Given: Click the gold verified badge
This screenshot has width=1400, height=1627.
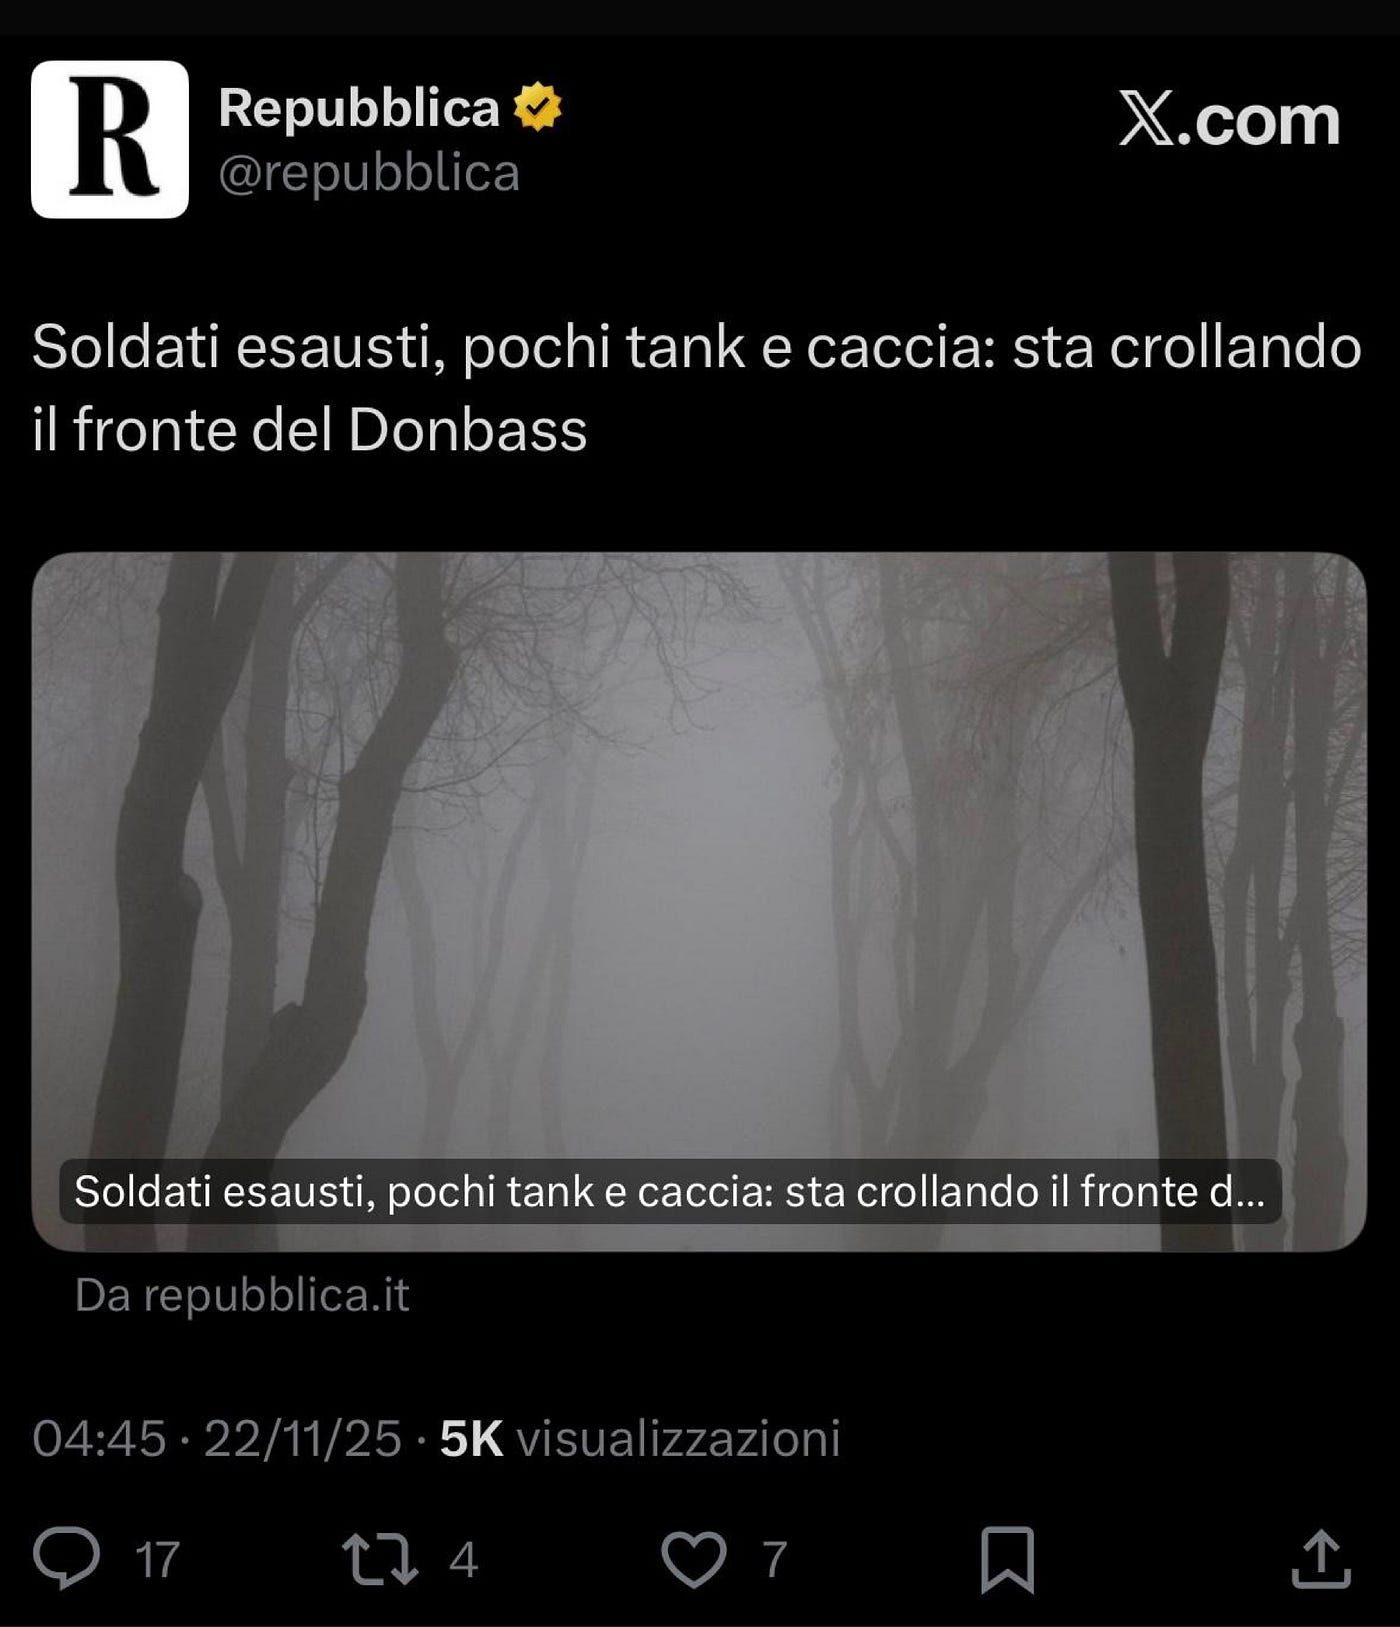Looking at the screenshot, I should [538, 107].
